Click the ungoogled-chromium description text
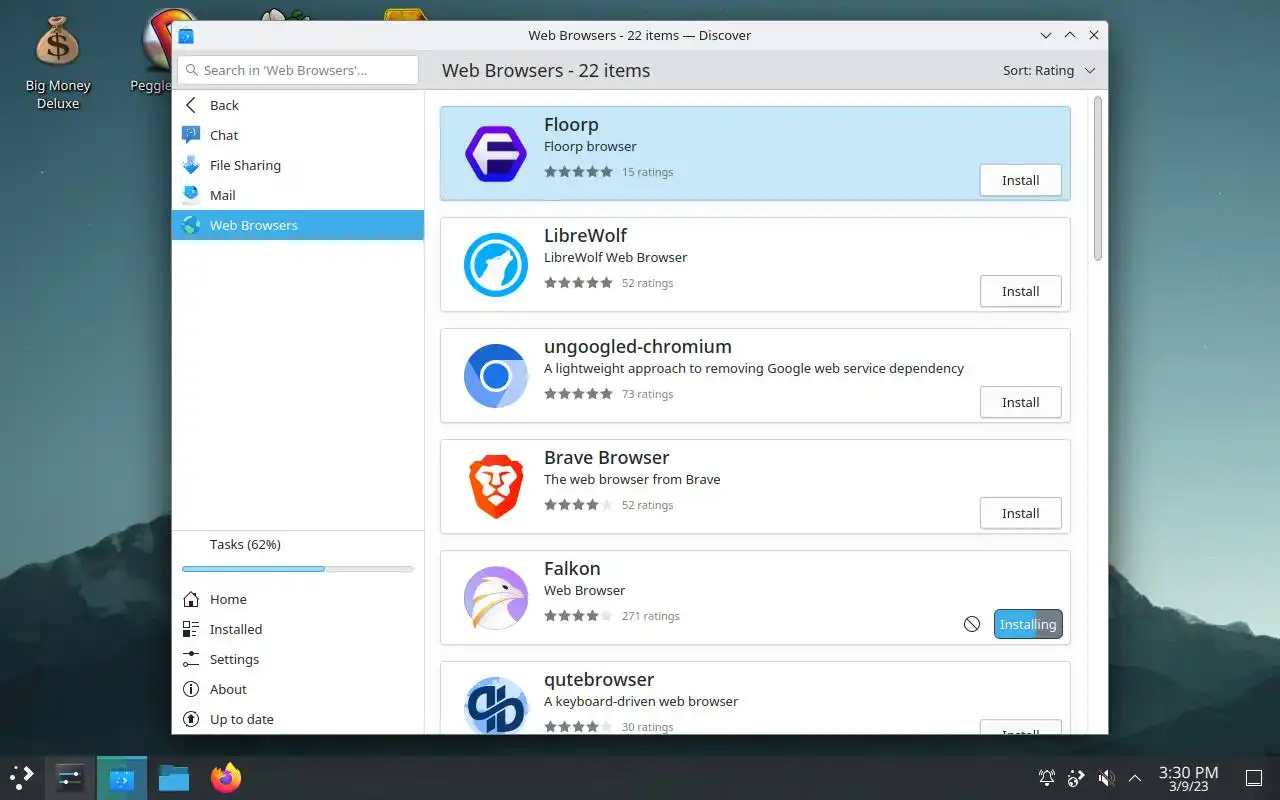 click(754, 368)
